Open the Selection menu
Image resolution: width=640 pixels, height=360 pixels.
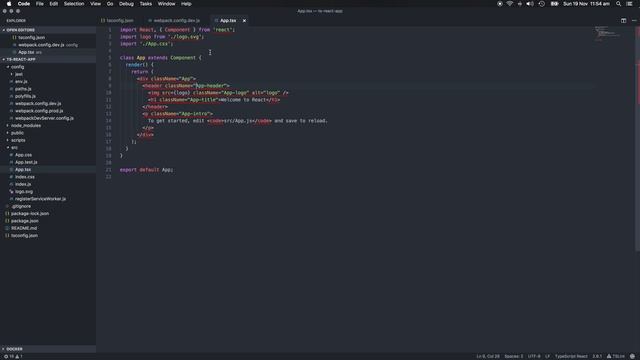tap(74, 4)
